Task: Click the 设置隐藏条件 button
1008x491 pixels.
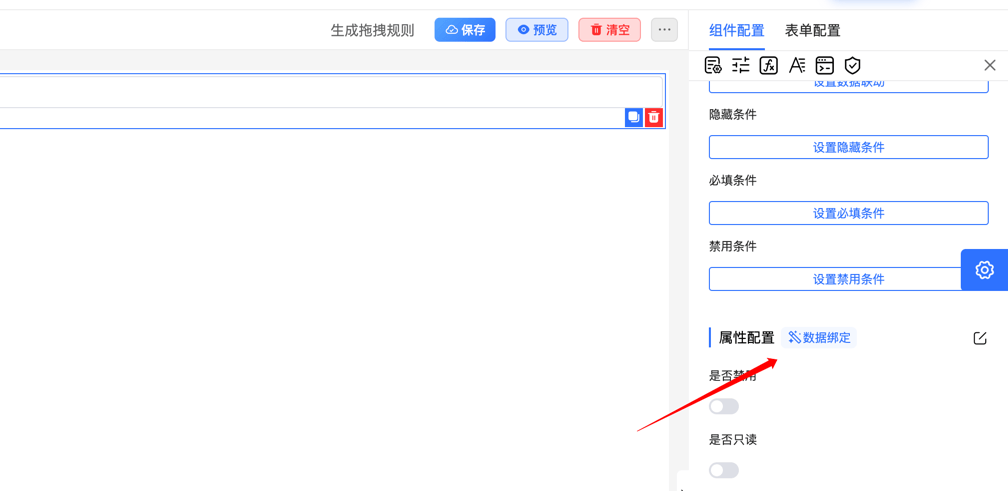Action: (849, 147)
